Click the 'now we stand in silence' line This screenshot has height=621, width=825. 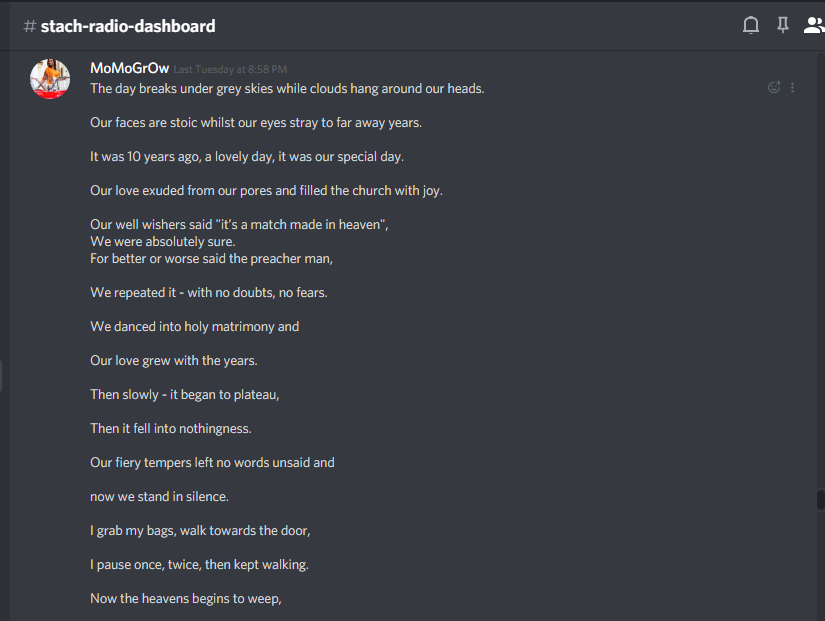159,496
